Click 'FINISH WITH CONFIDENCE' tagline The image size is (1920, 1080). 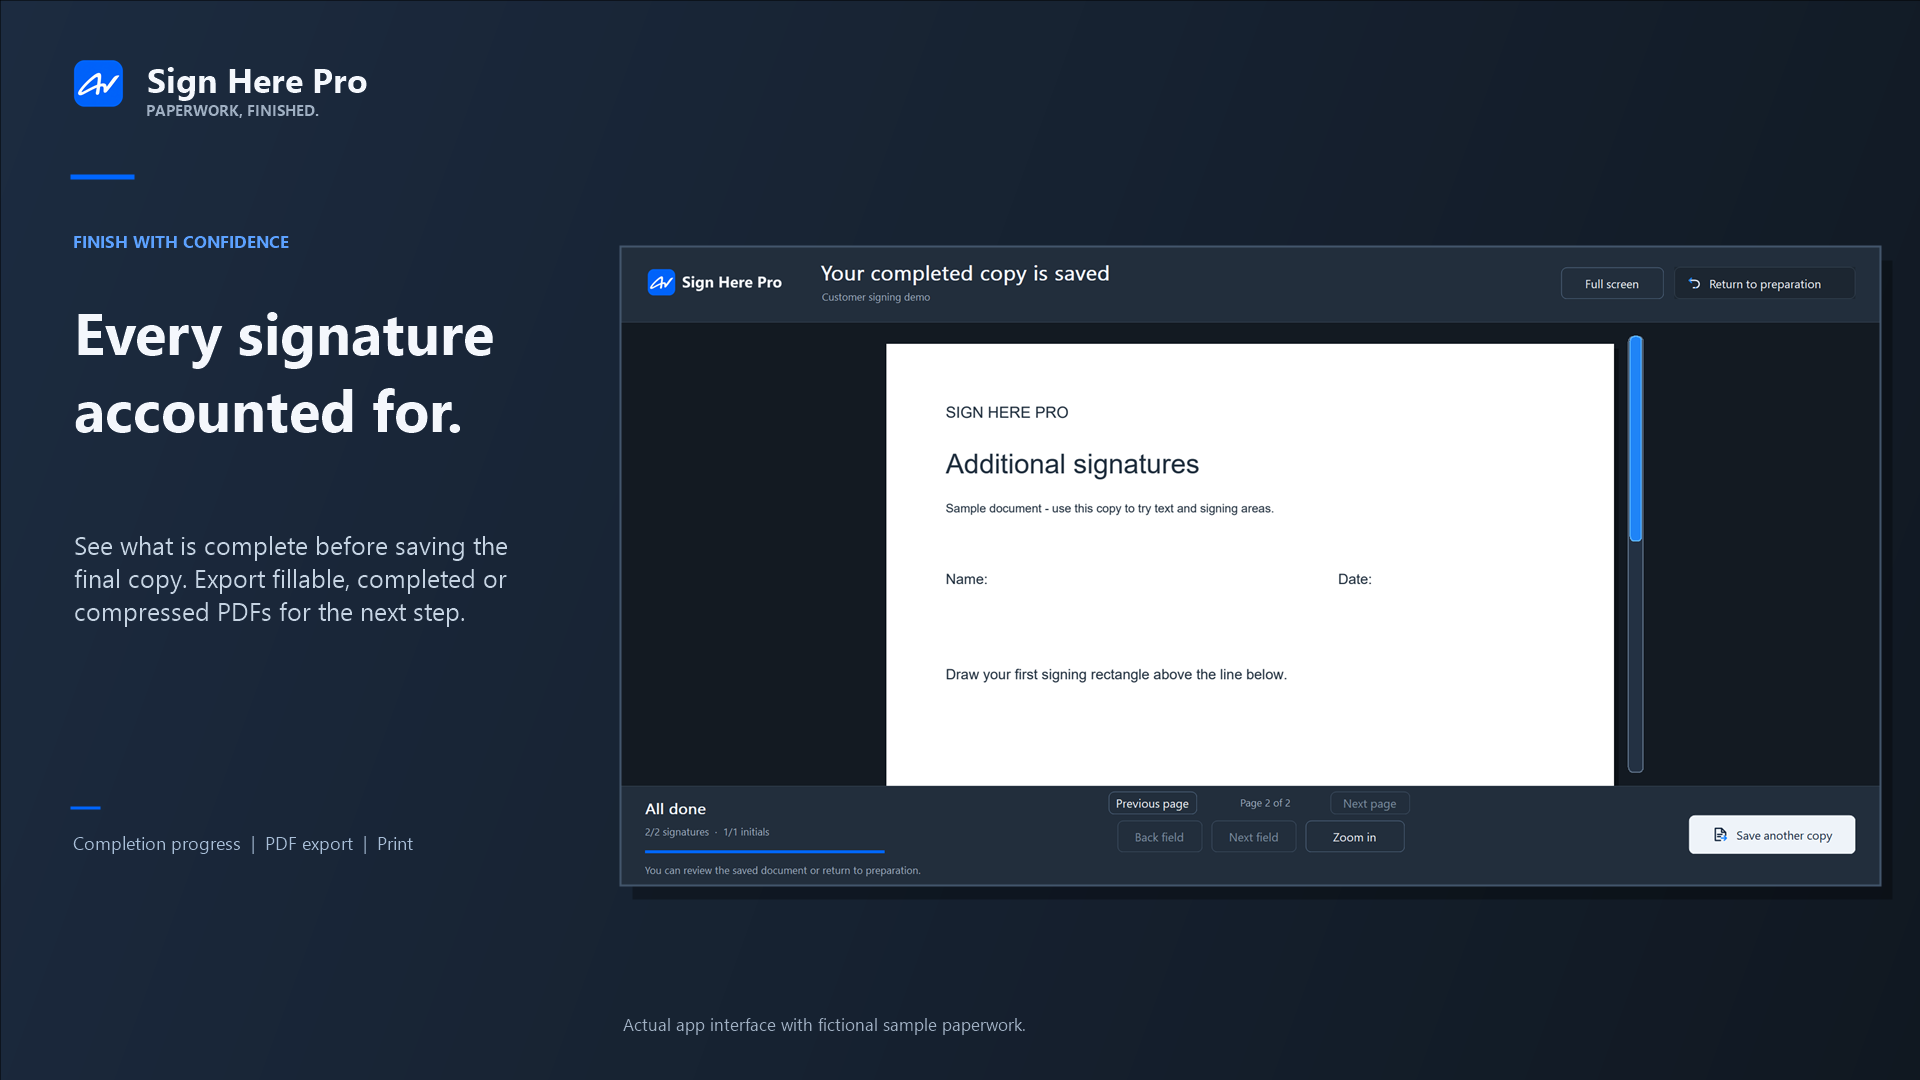click(x=181, y=242)
